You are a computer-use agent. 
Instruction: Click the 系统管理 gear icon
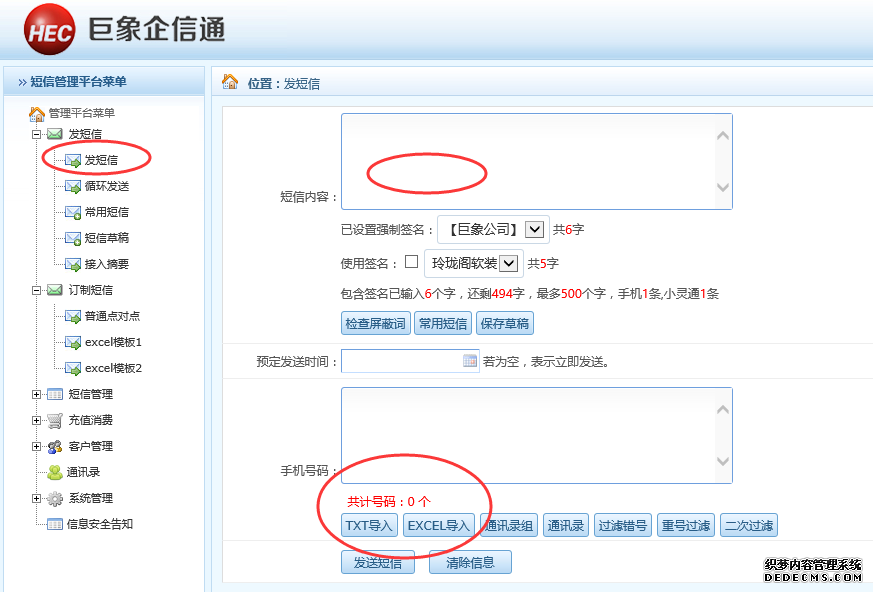tap(55, 498)
